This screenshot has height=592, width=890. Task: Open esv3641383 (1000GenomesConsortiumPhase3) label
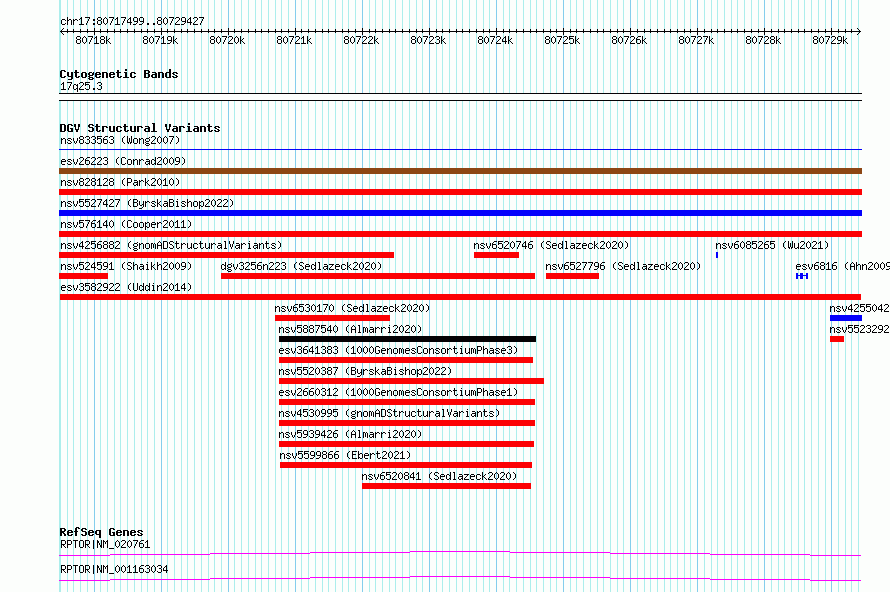click(398, 350)
